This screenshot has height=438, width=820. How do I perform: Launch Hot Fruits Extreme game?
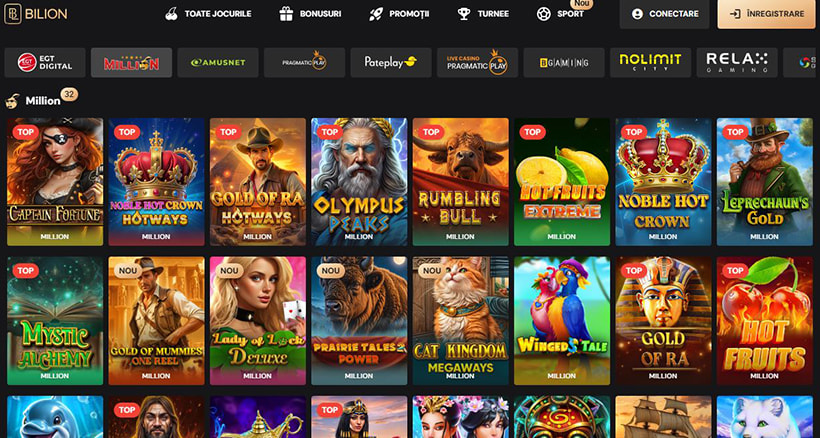point(562,181)
